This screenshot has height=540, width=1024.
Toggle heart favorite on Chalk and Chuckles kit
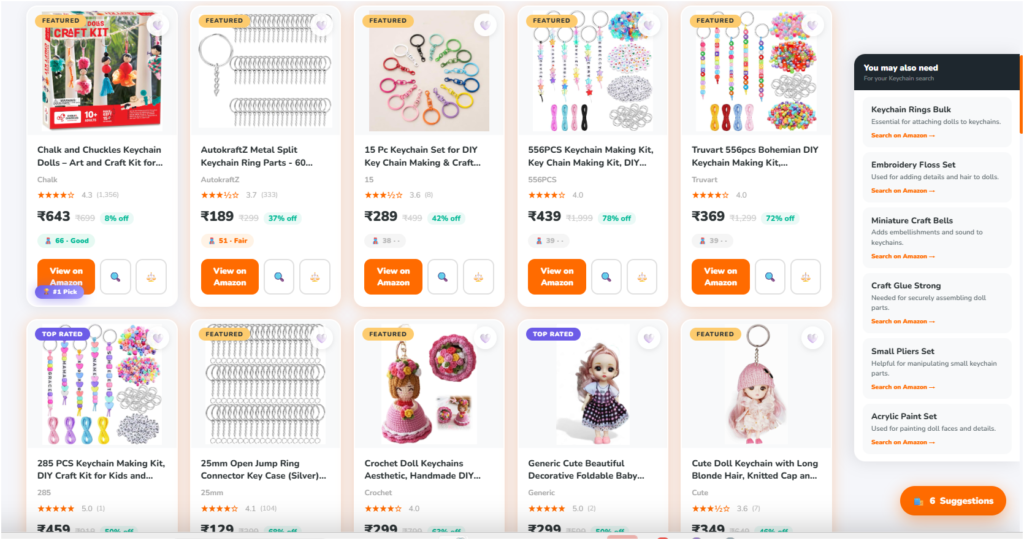157,25
